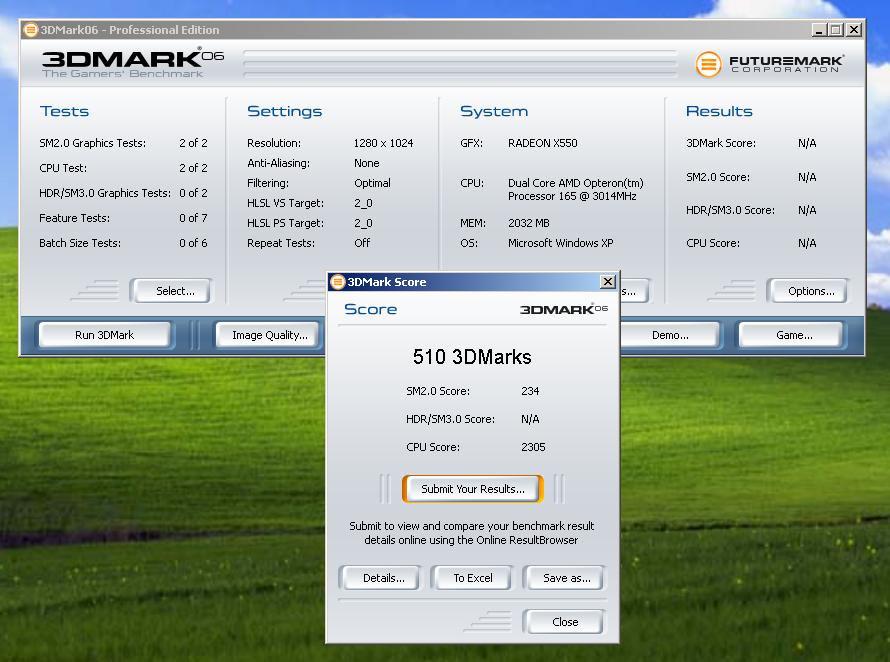890x662 pixels.
Task: Click the 3DMARK06 logo in Score dialog
Action: 563,309
